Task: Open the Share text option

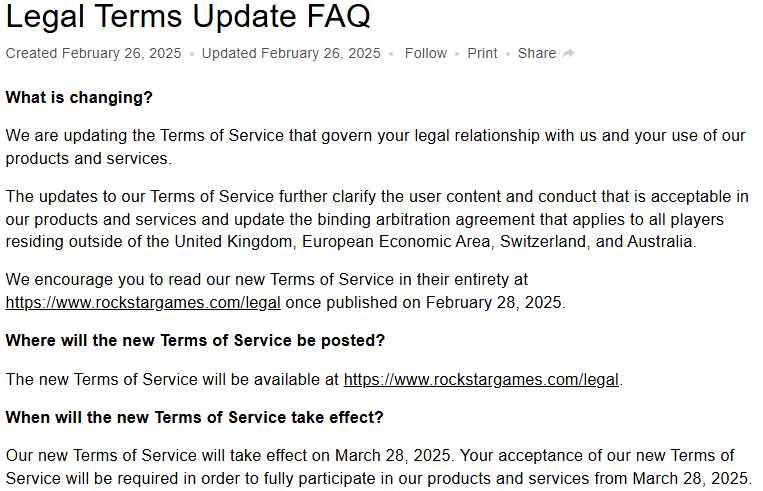Action: [x=537, y=53]
